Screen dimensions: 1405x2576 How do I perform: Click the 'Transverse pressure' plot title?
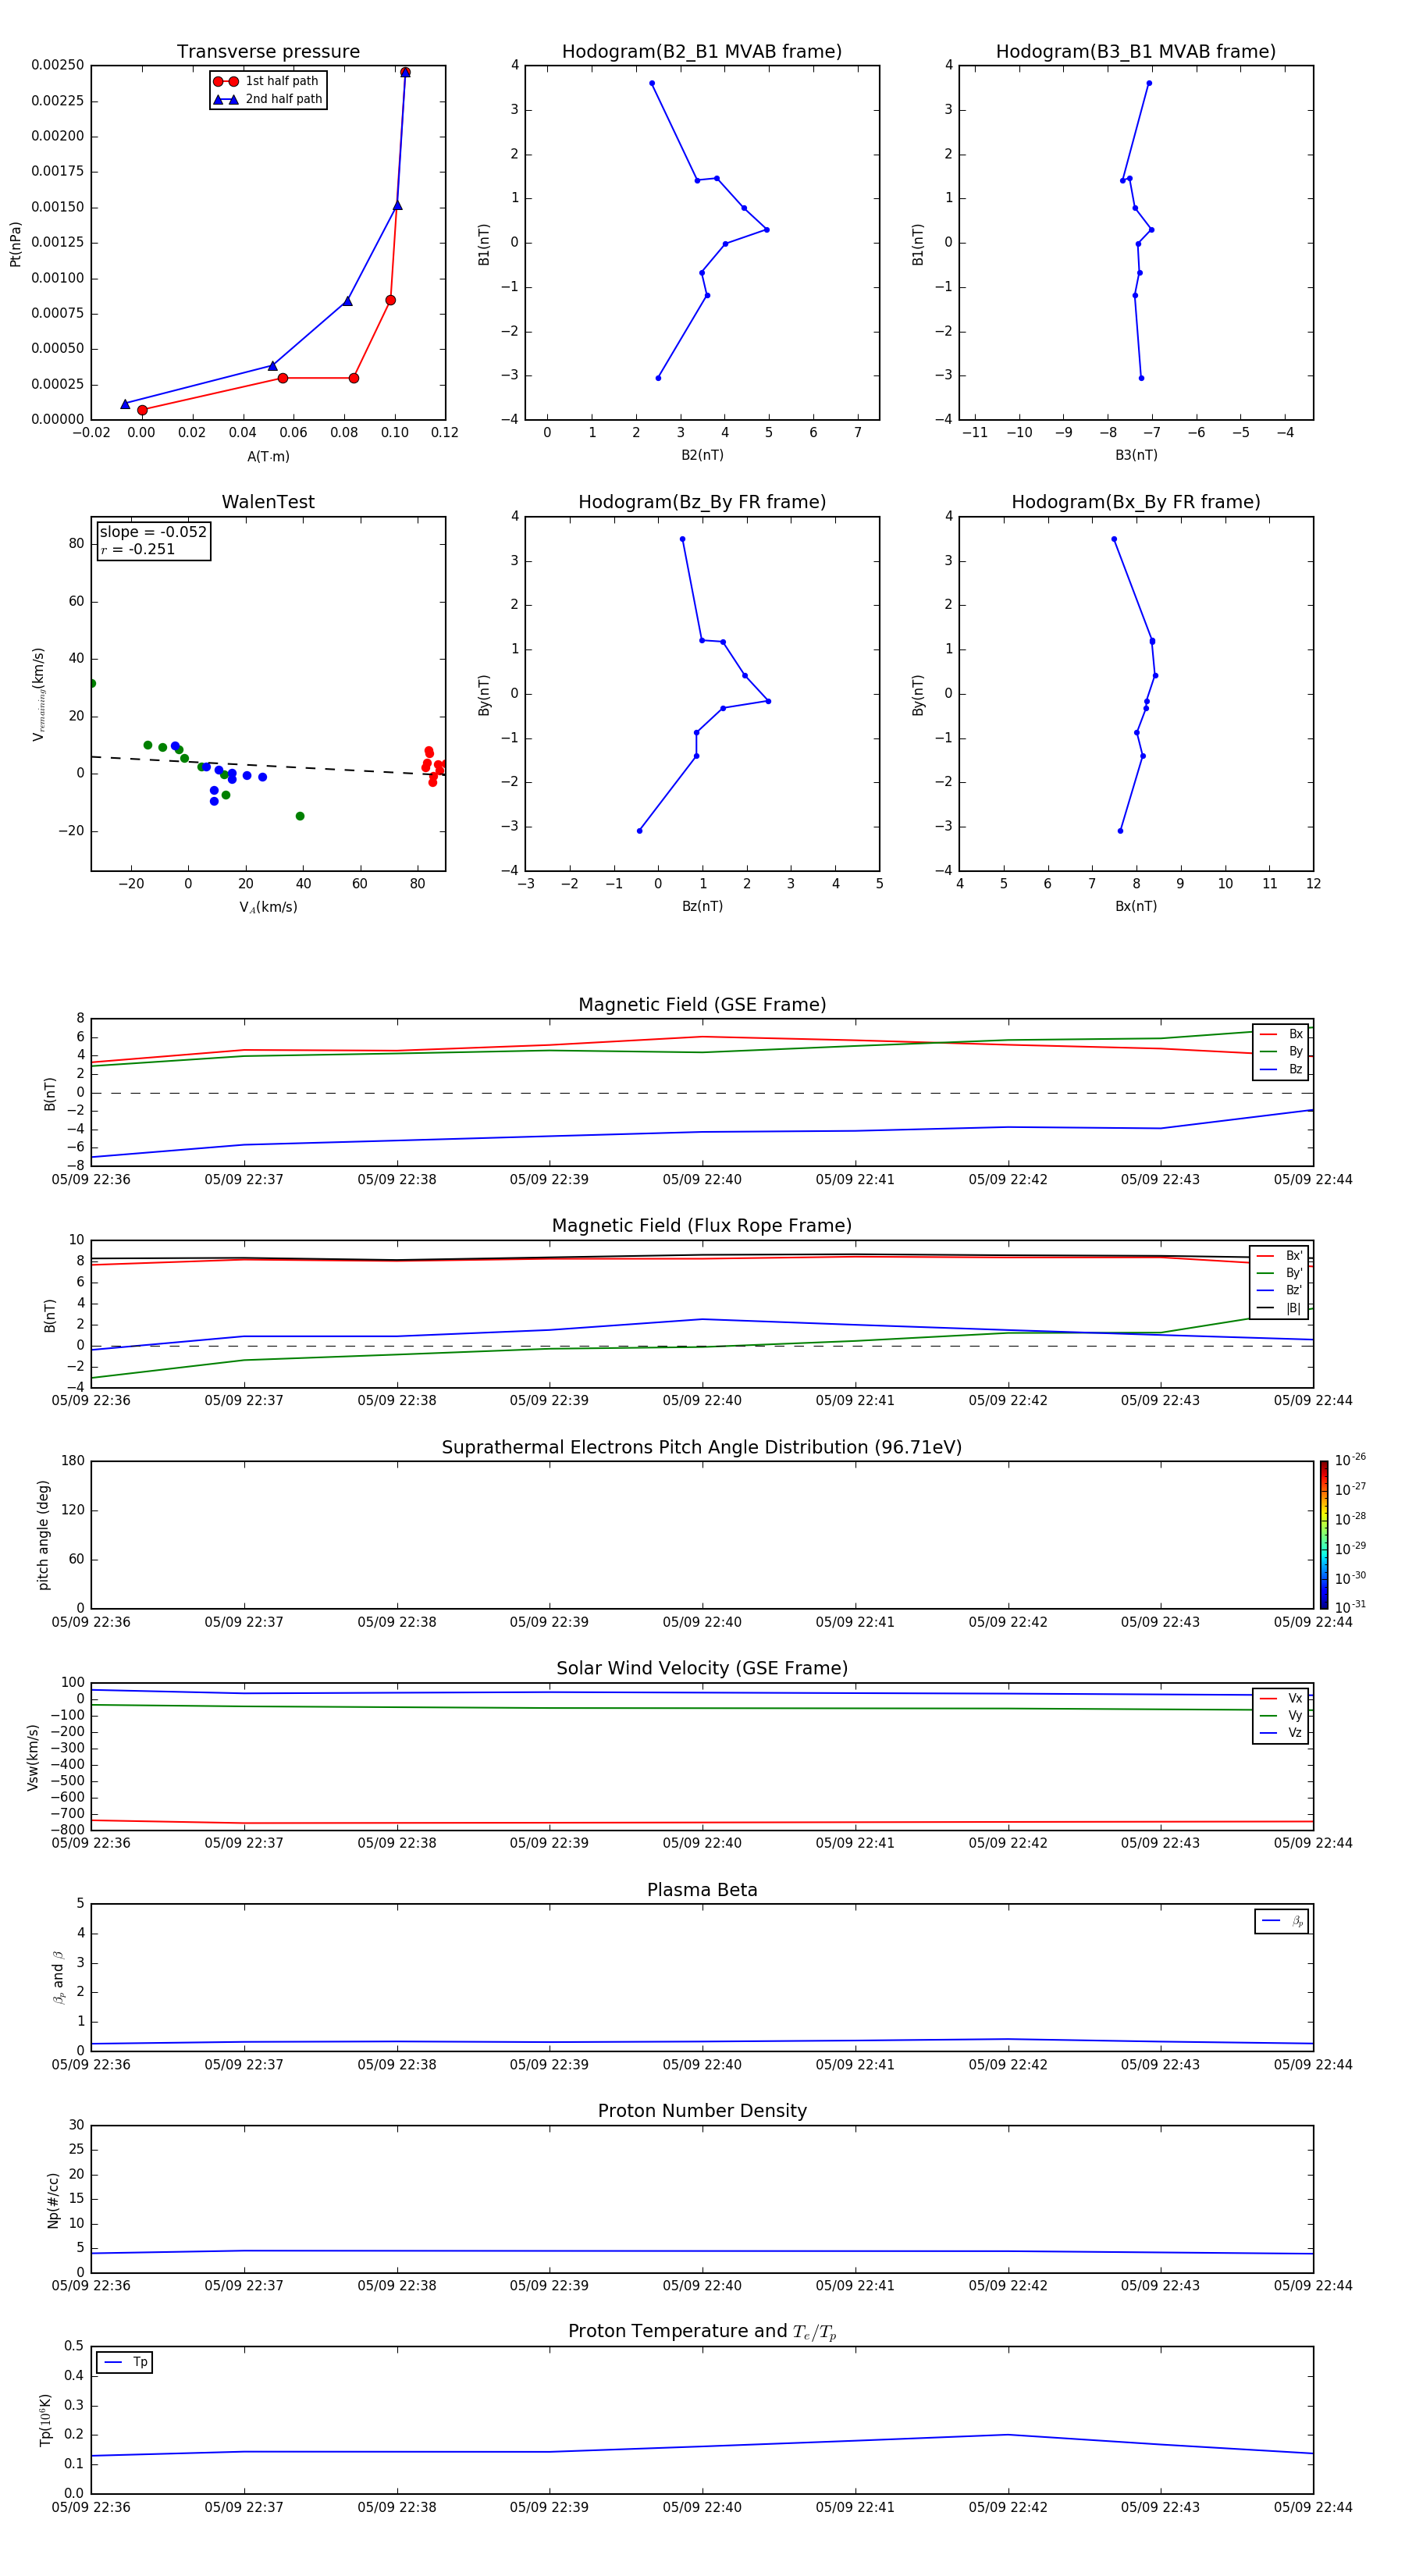coord(268,51)
